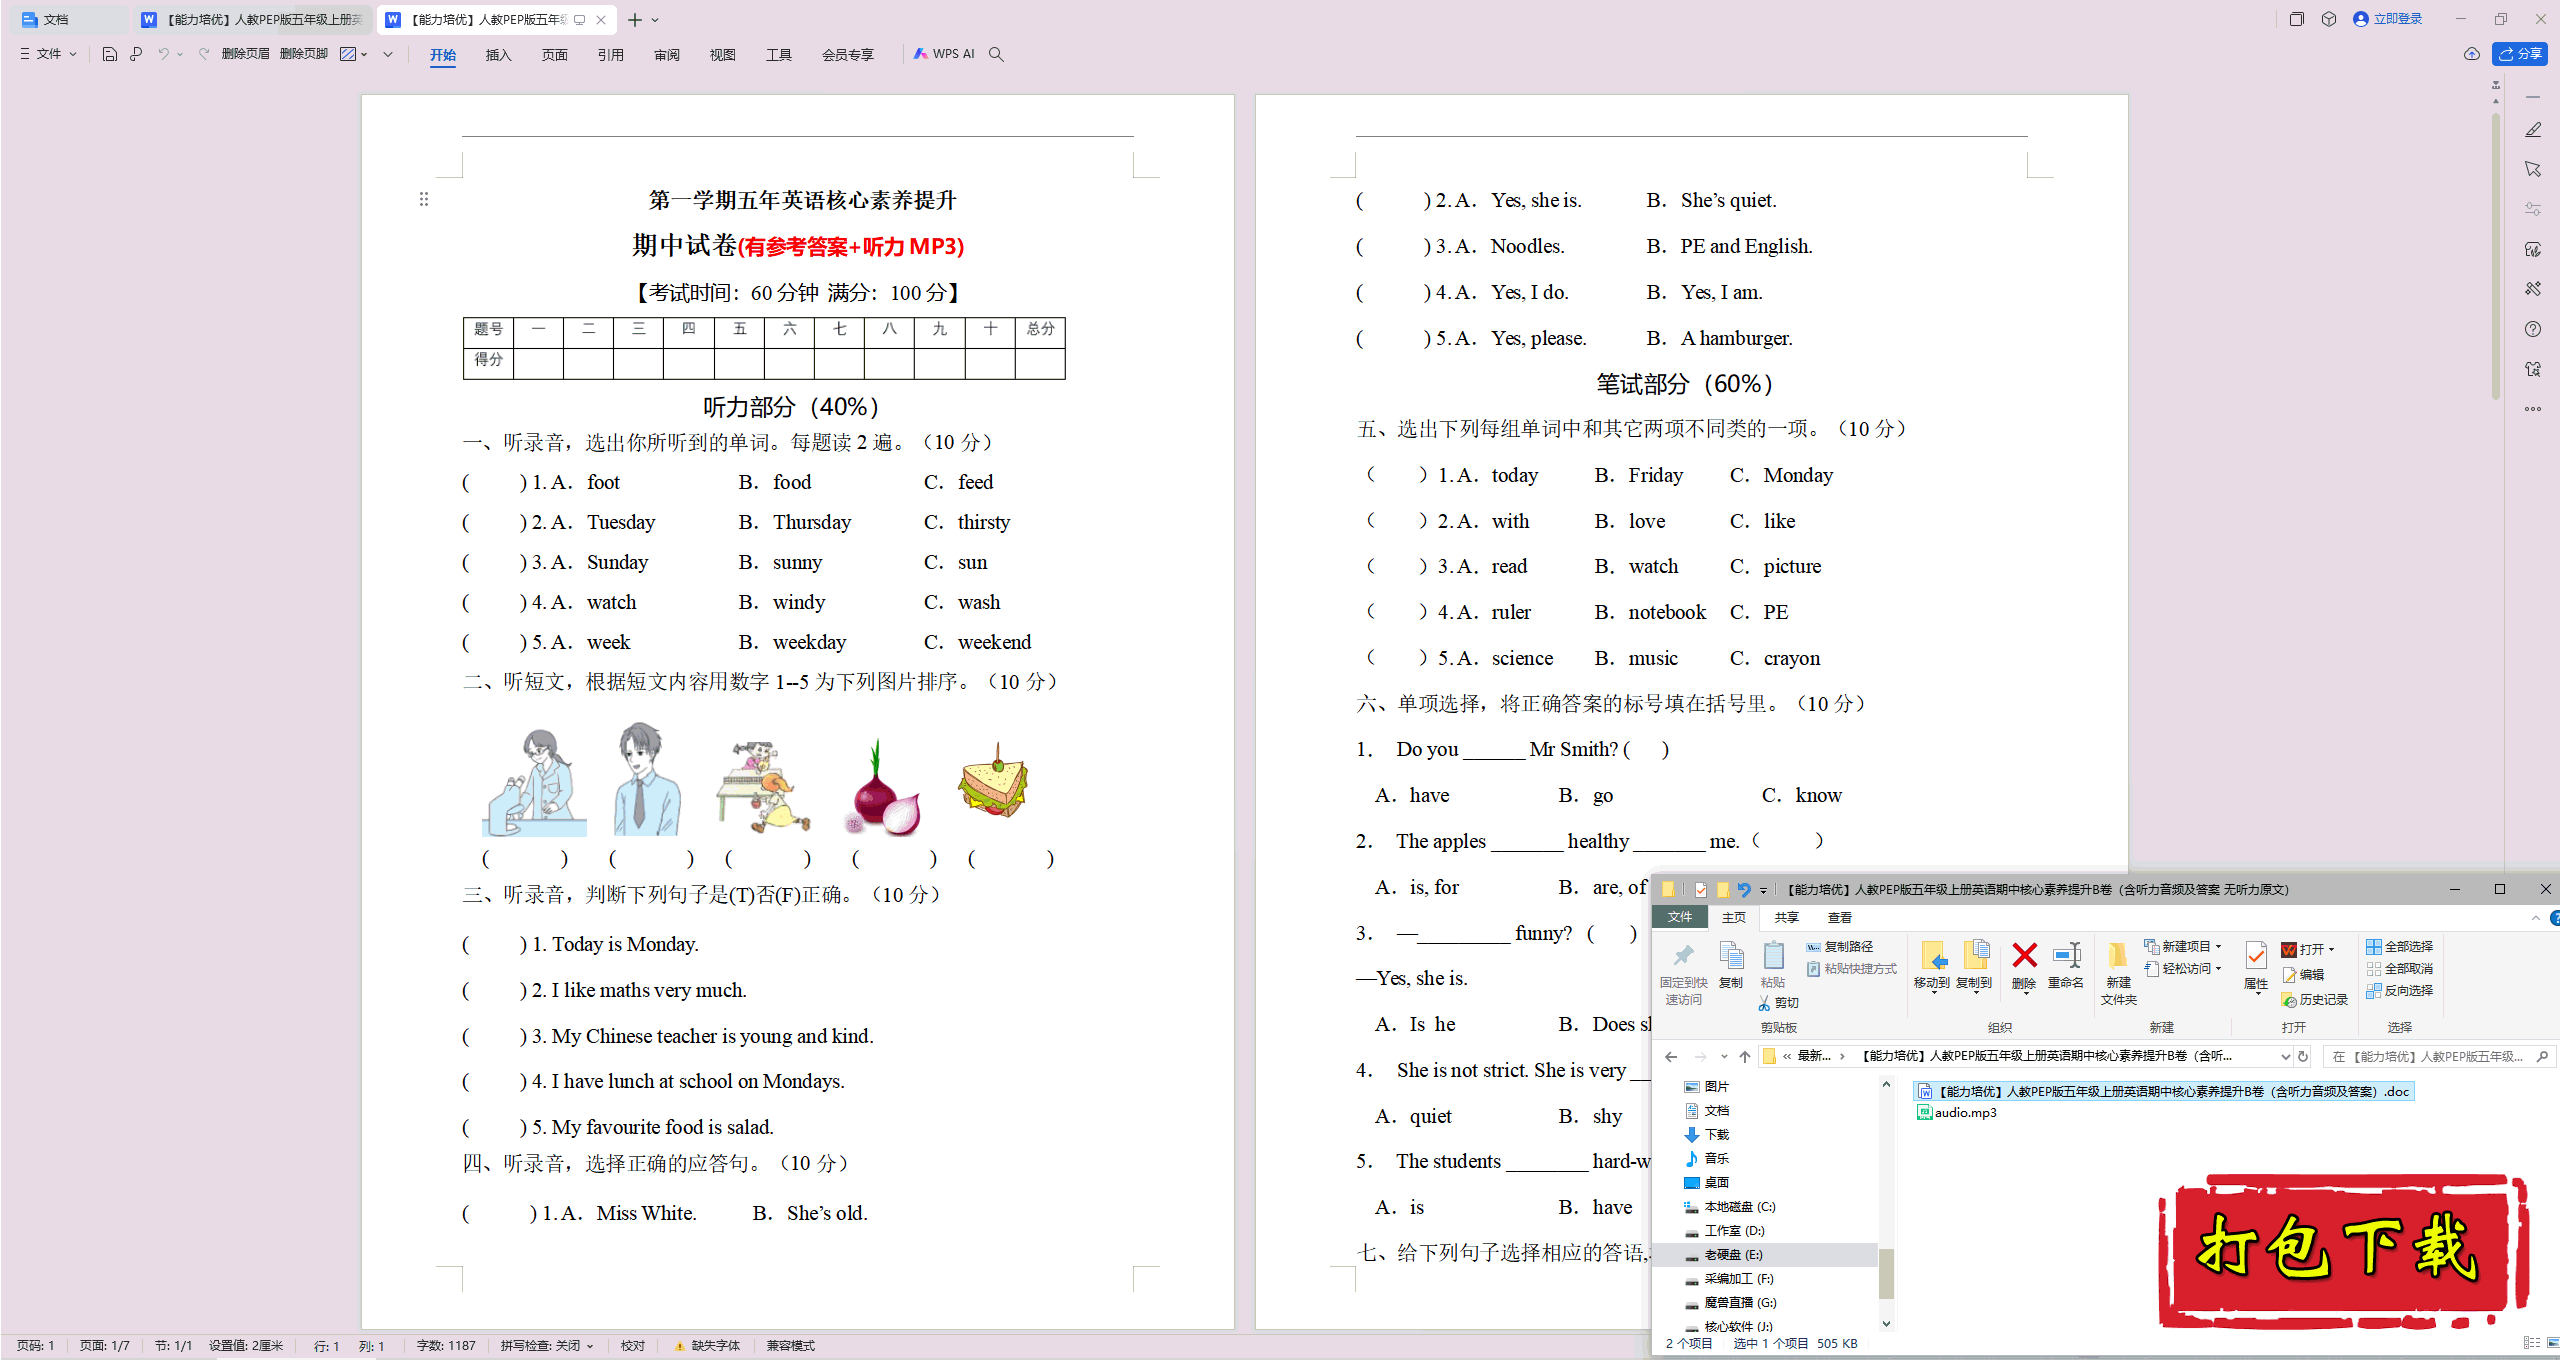Click New folder icon in Explorer ribbon
Screen dimensions: 2560x1360
[2117, 957]
